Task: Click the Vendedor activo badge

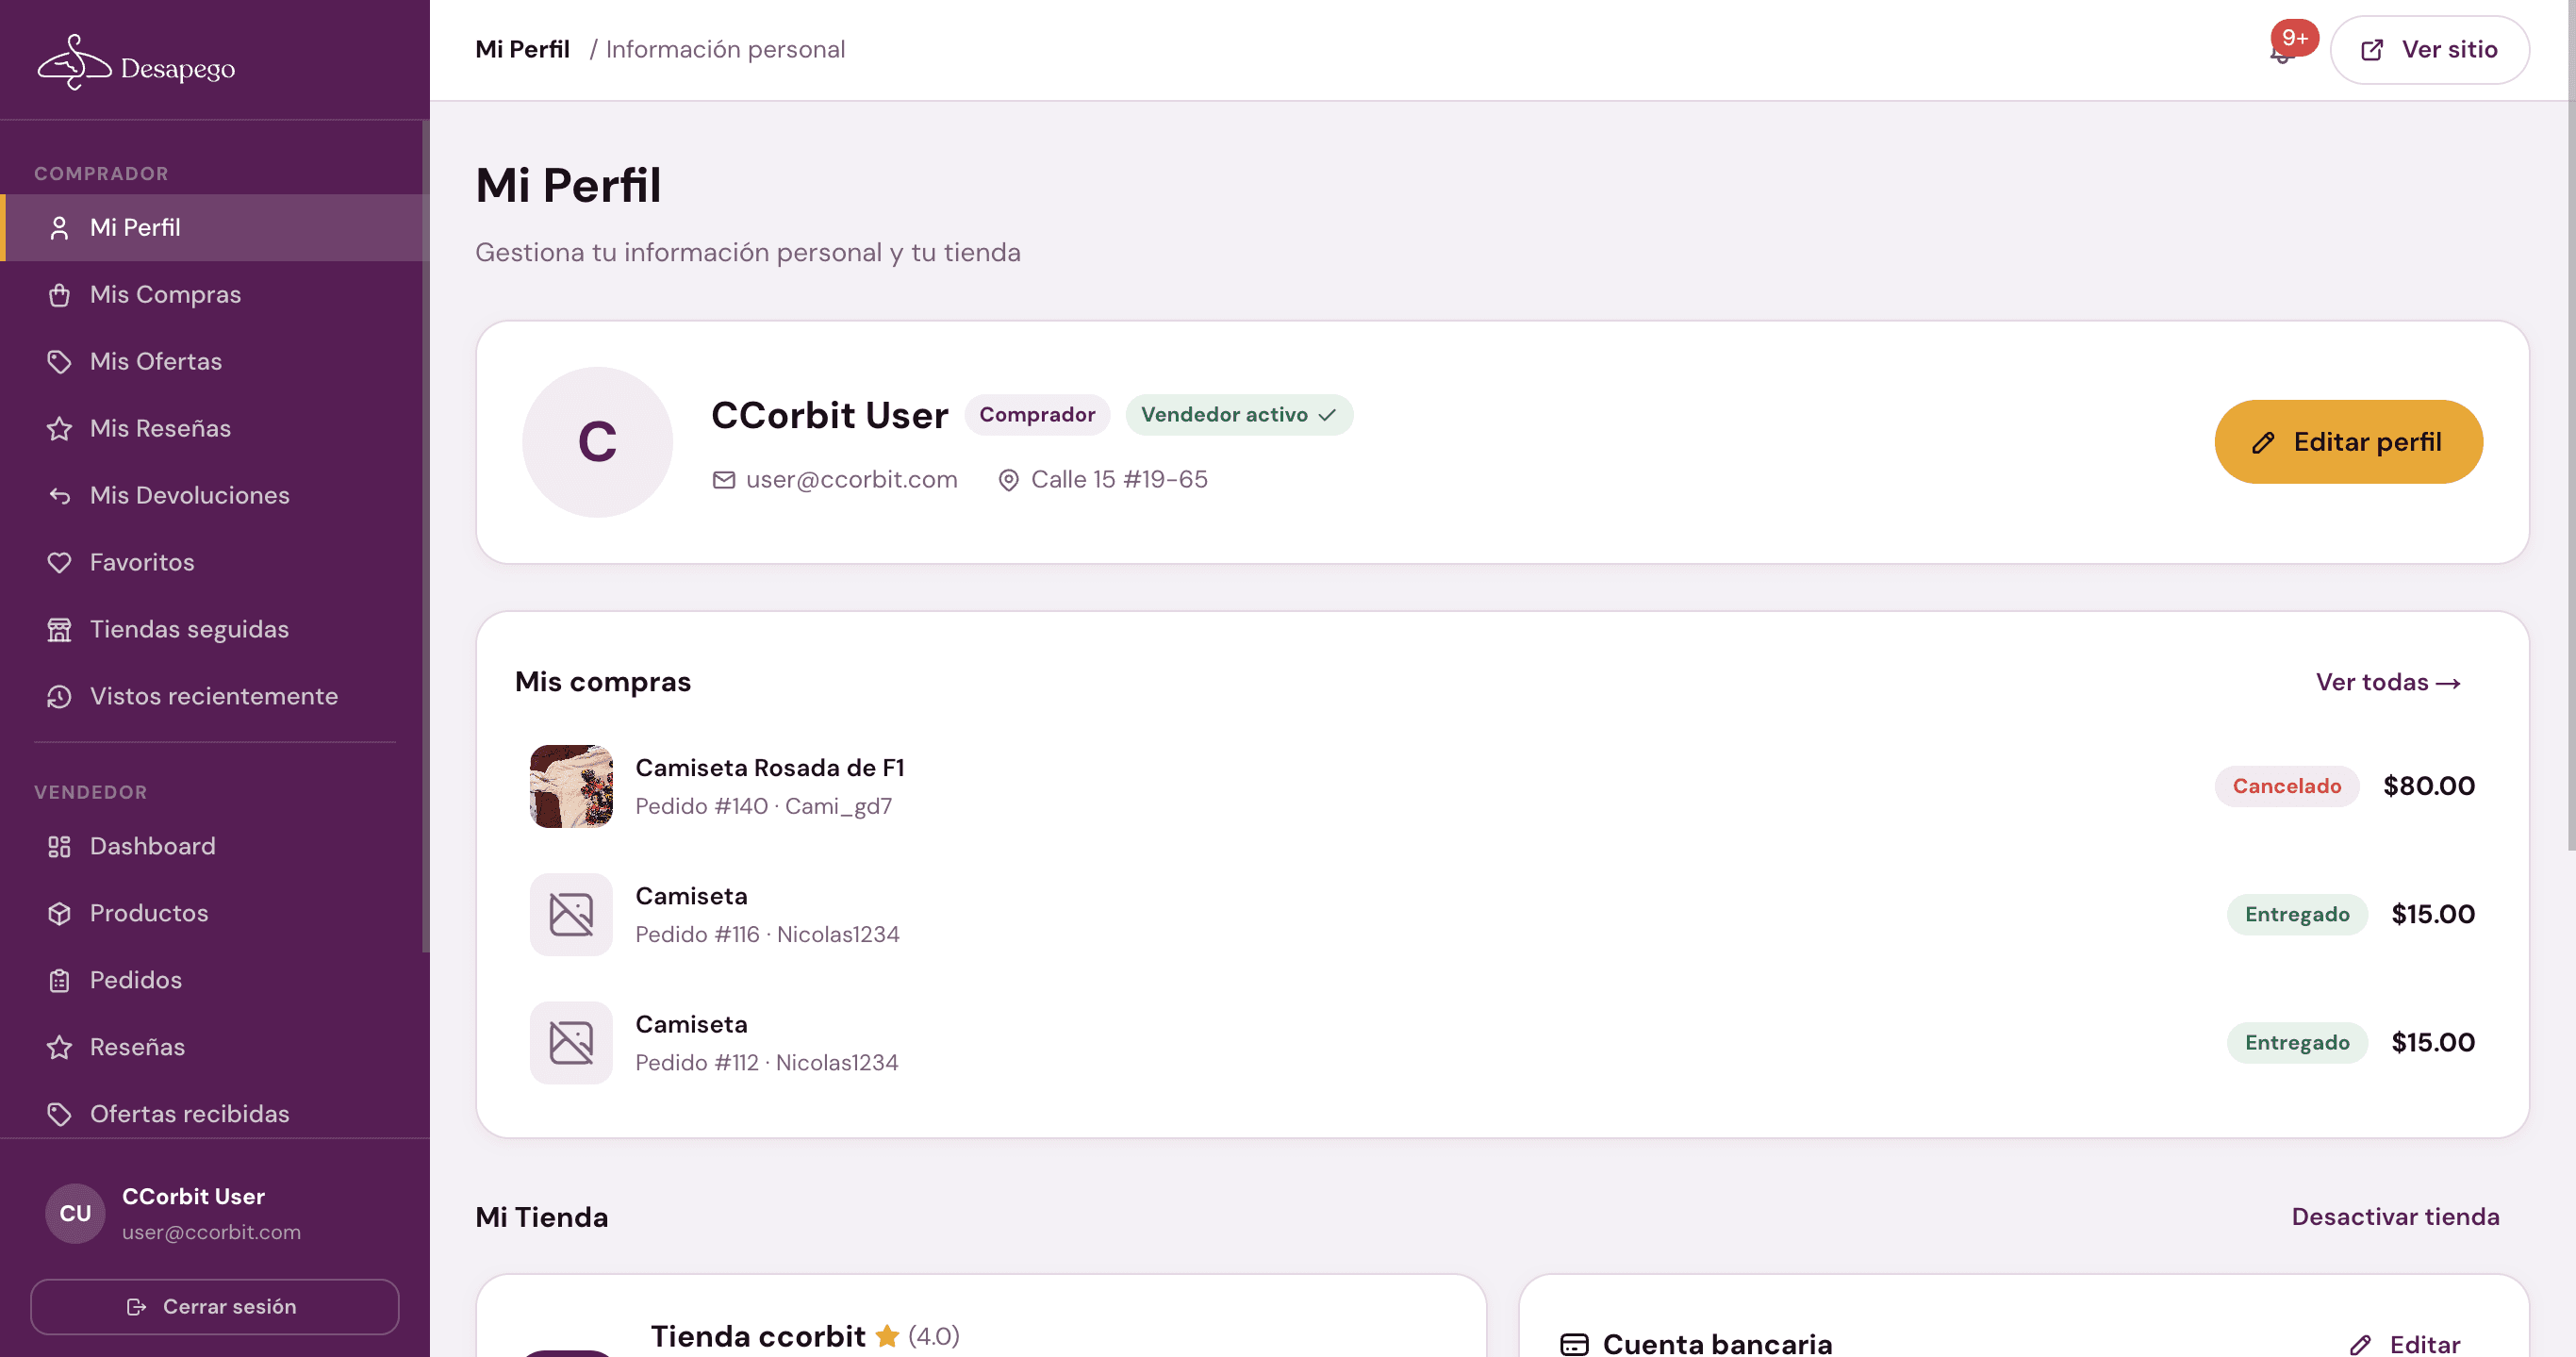Action: pos(1239,415)
